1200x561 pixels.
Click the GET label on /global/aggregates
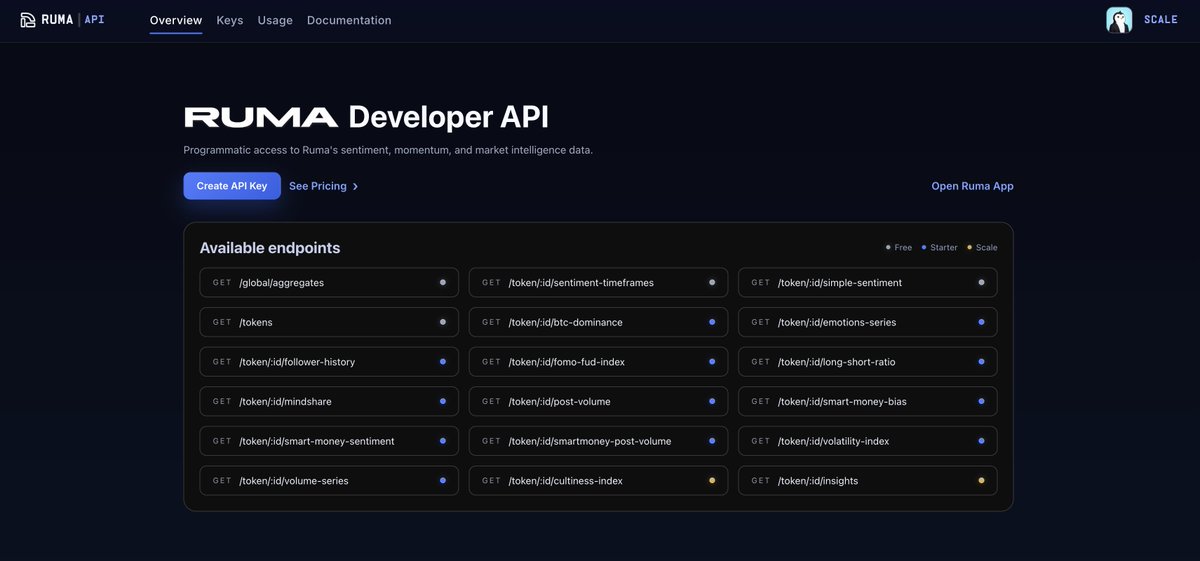click(x=222, y=283)
